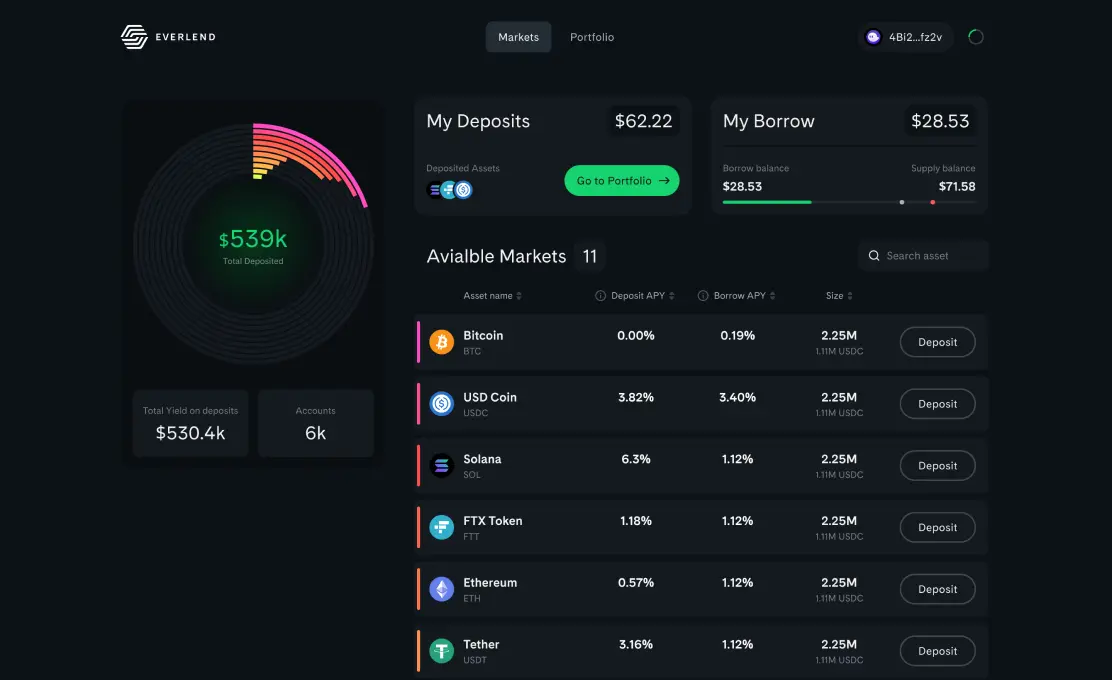Click the FTX Token icon
1112x680 pixels.
point(441,527)
